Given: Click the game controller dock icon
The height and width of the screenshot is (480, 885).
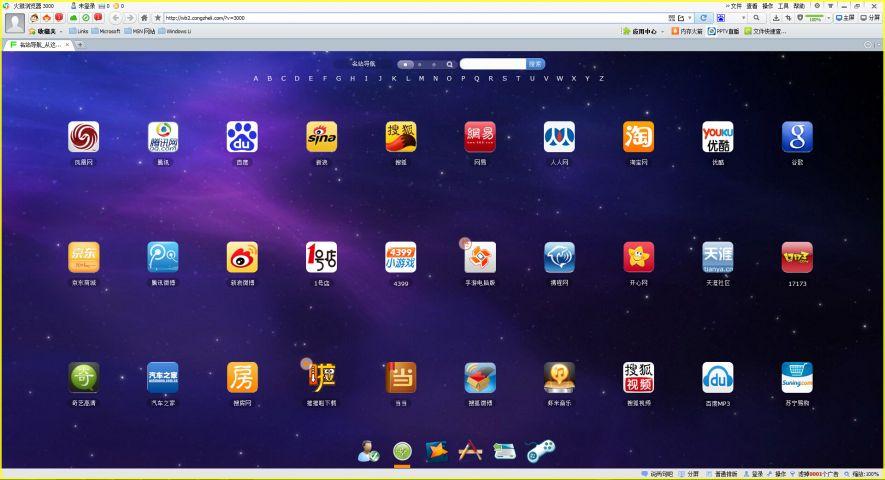Looking at the screenshot, I should (541, 451).
